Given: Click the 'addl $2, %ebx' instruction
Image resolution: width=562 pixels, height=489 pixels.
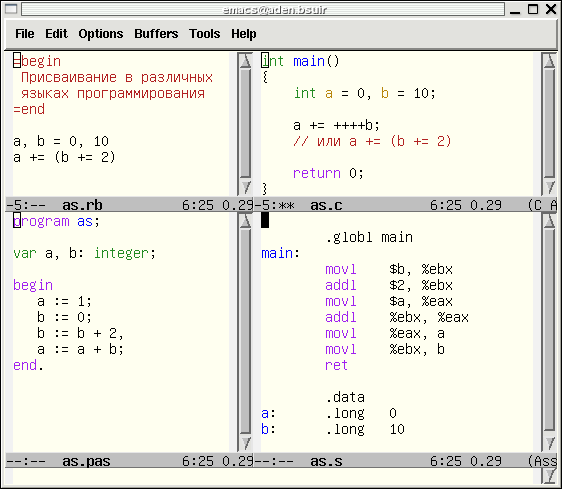Looking at the screenshot, I should tap(389, 285).
